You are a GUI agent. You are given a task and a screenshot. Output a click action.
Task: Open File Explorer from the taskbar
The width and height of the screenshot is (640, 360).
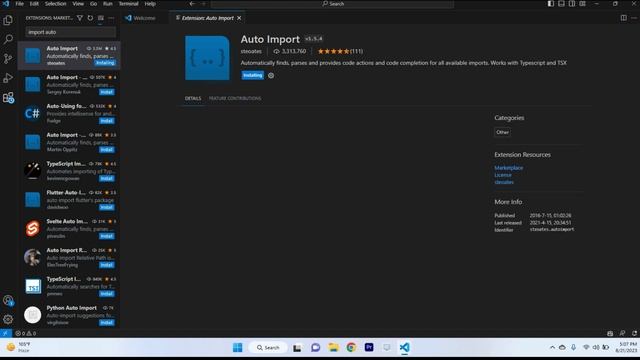click(333, 347)
